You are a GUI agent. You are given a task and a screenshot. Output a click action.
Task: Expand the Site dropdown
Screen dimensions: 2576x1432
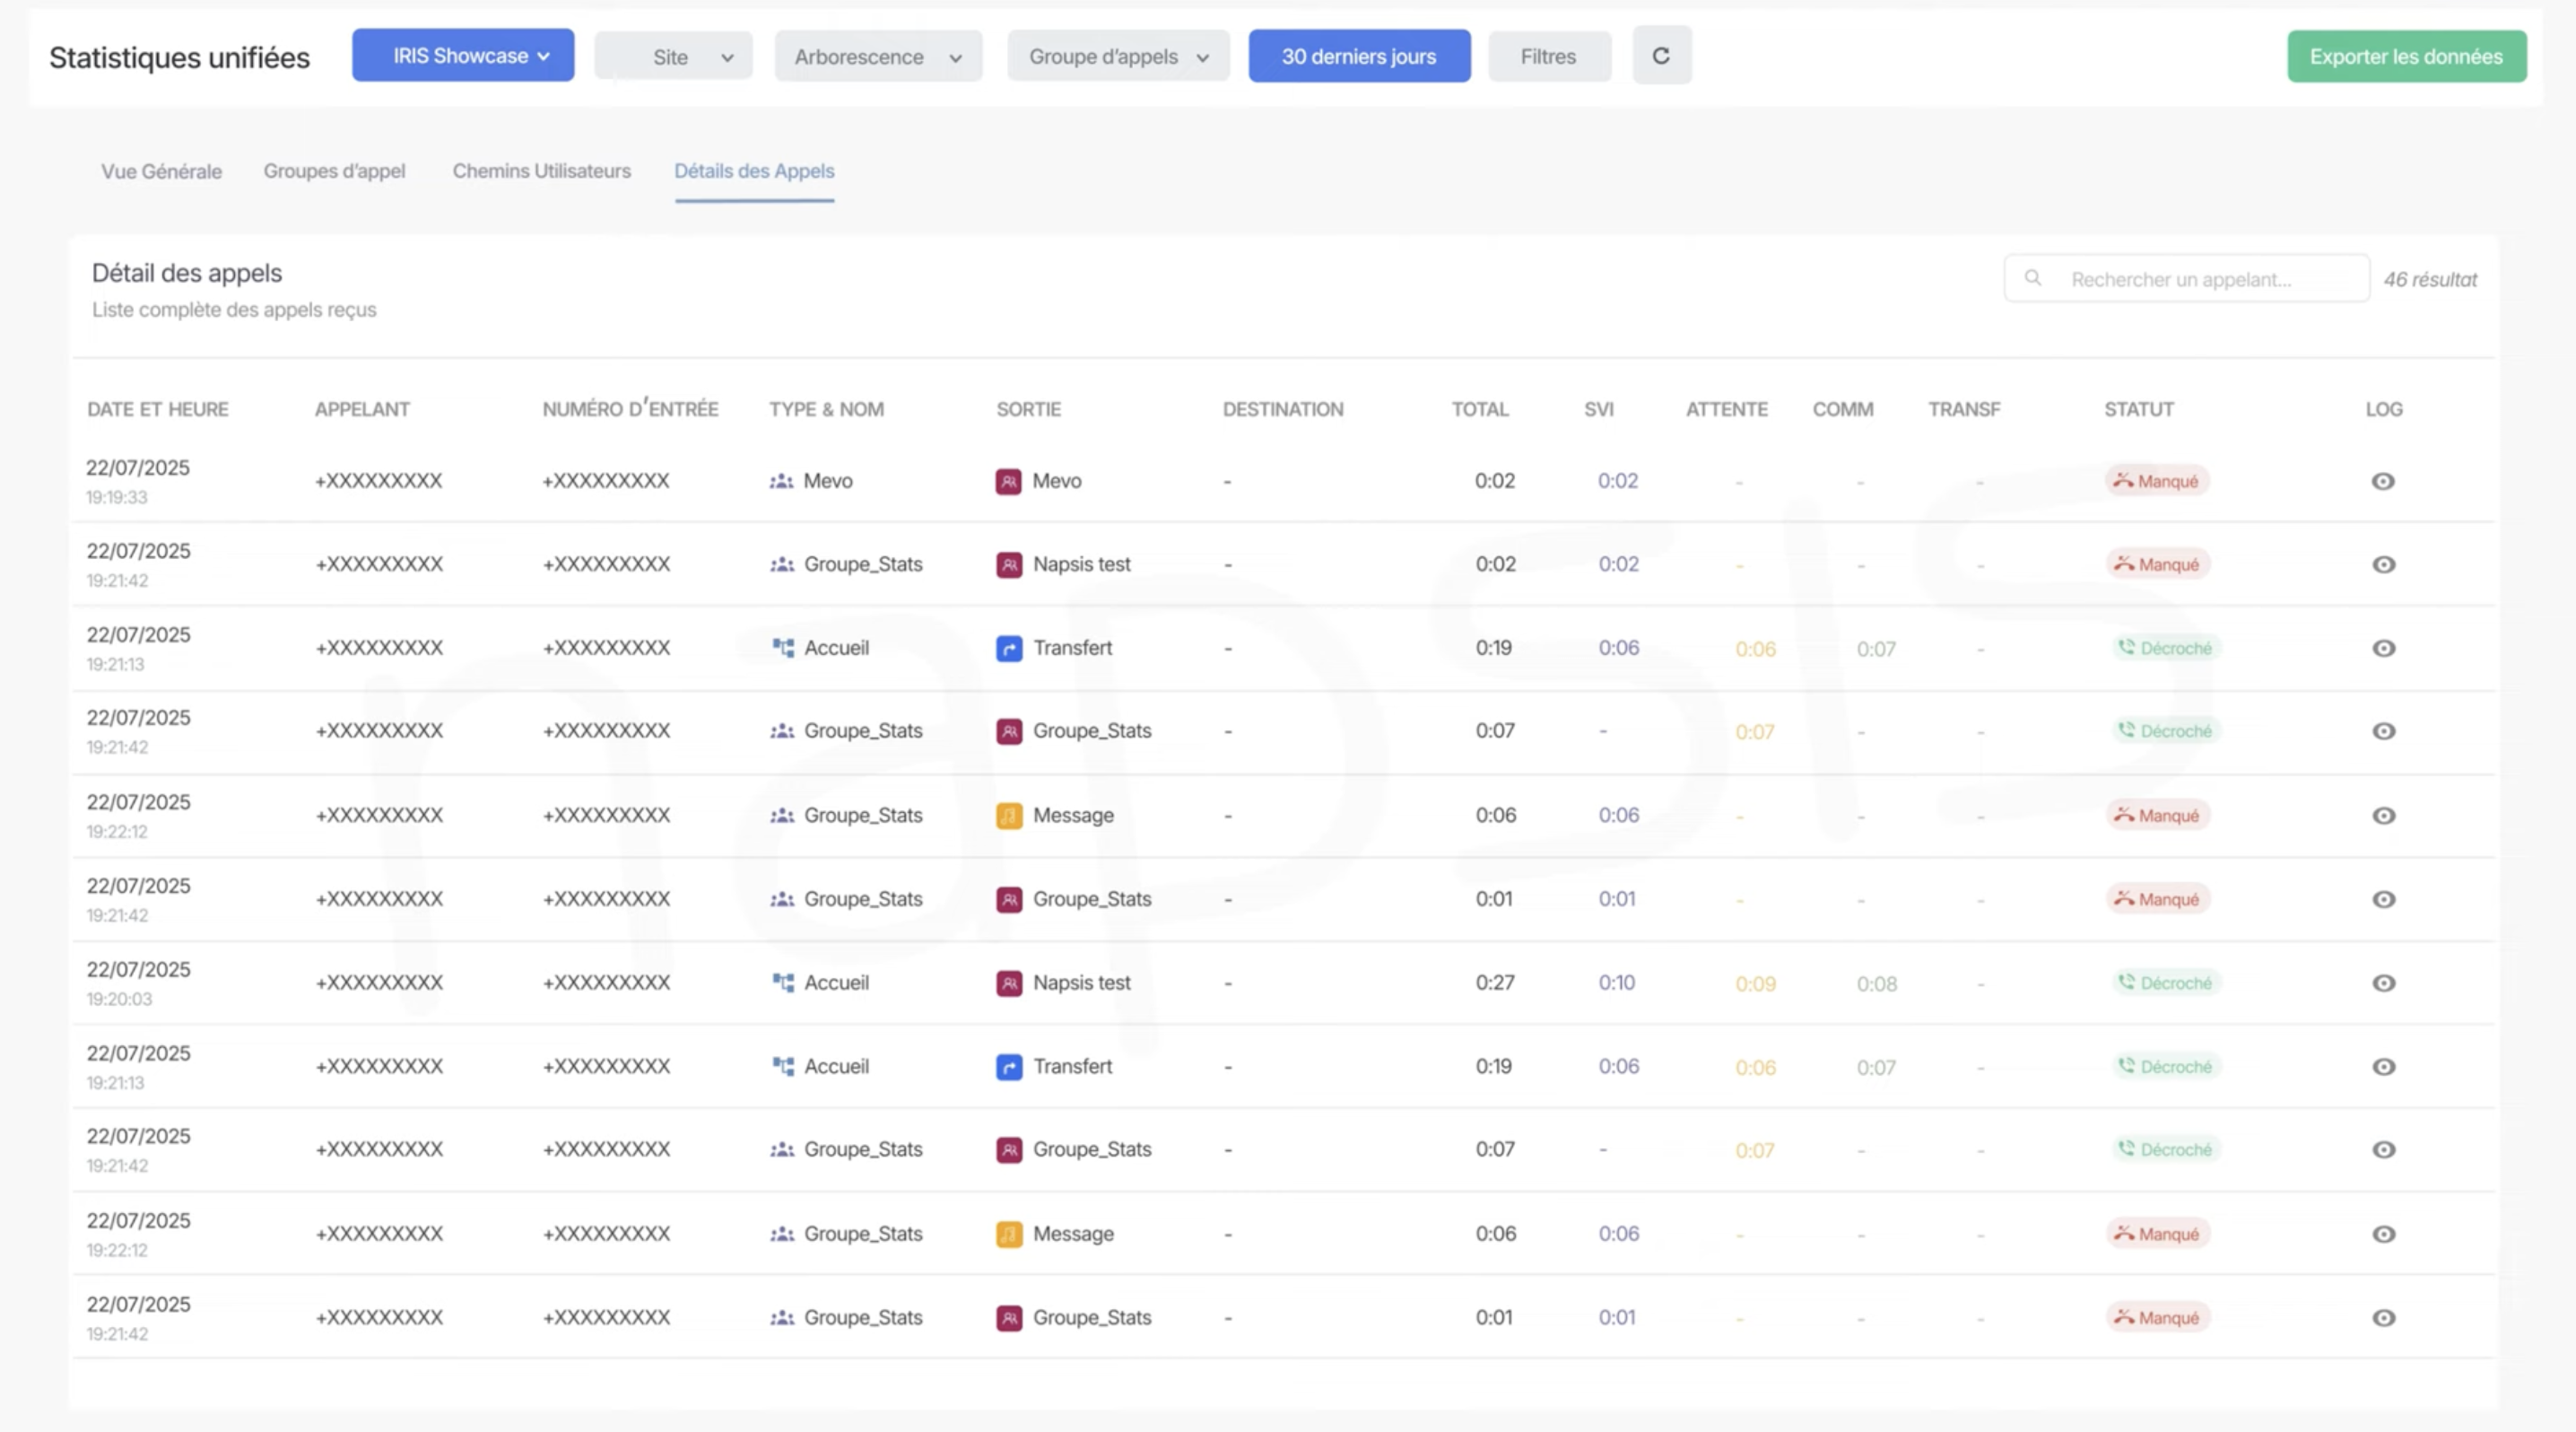click(x=673, y=57)
